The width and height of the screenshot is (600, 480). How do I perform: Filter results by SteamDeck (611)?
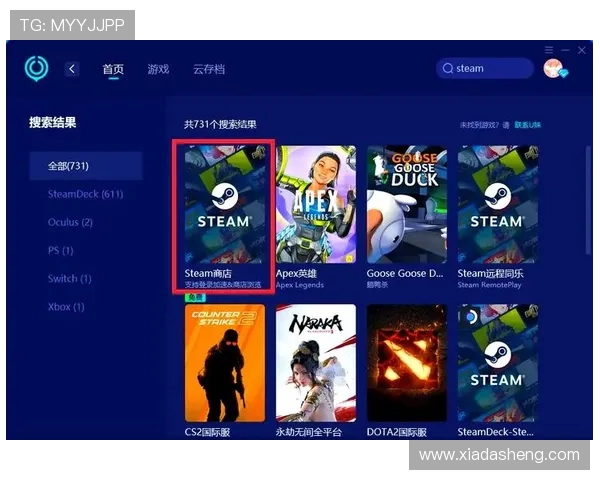coord(85,194)
